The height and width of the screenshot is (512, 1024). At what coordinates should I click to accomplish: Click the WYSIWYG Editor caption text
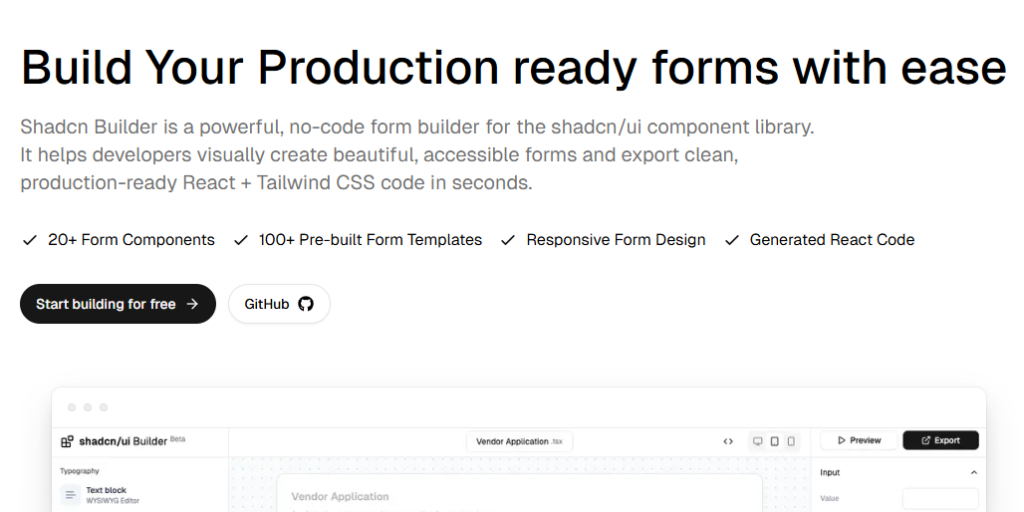point(112,501)
